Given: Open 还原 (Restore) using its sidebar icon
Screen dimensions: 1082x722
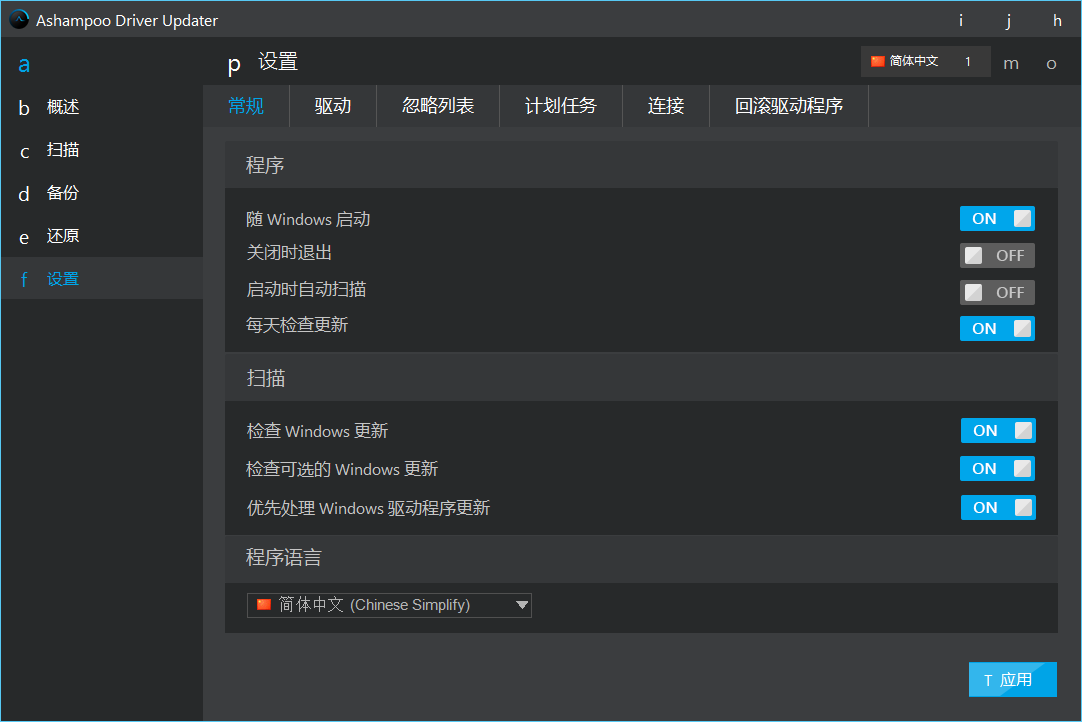Looking at the screenshot, I should click(x=23, y=236).
